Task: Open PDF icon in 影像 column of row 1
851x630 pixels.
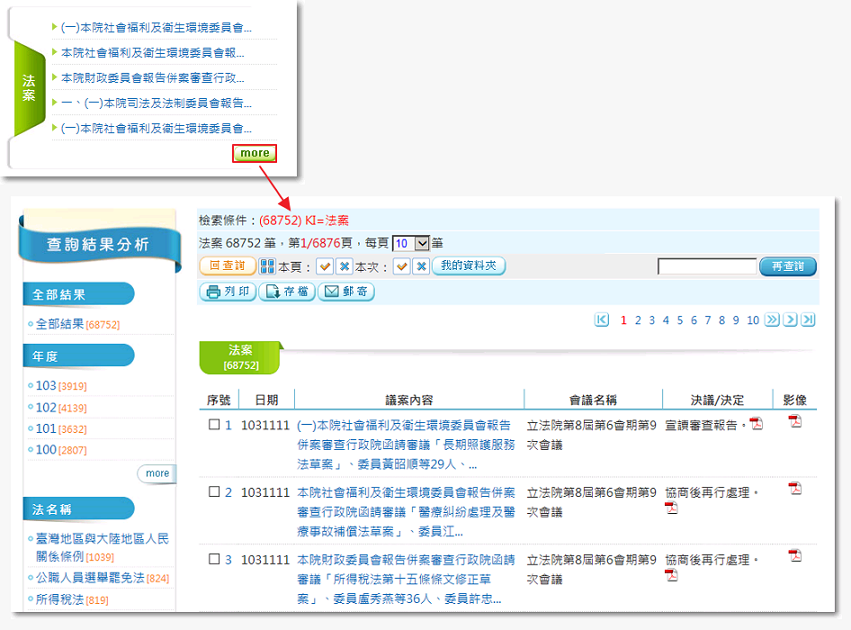Action: tap(795, 422)
